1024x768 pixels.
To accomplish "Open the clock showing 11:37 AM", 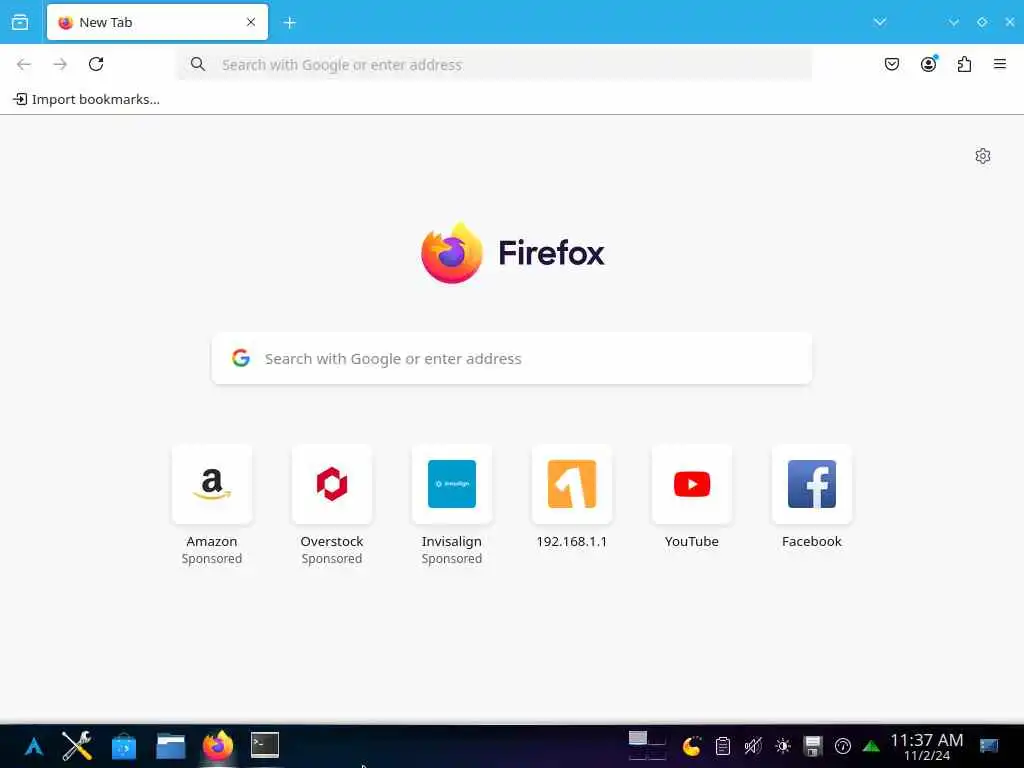I will pos(927,747).
